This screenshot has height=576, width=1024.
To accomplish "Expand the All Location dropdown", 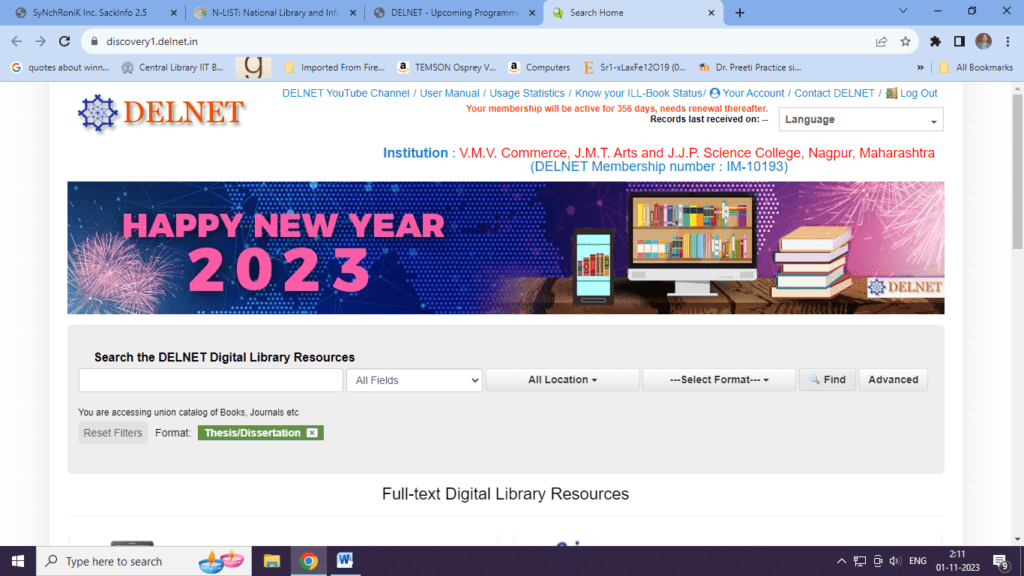I will (x=562, y=380).
